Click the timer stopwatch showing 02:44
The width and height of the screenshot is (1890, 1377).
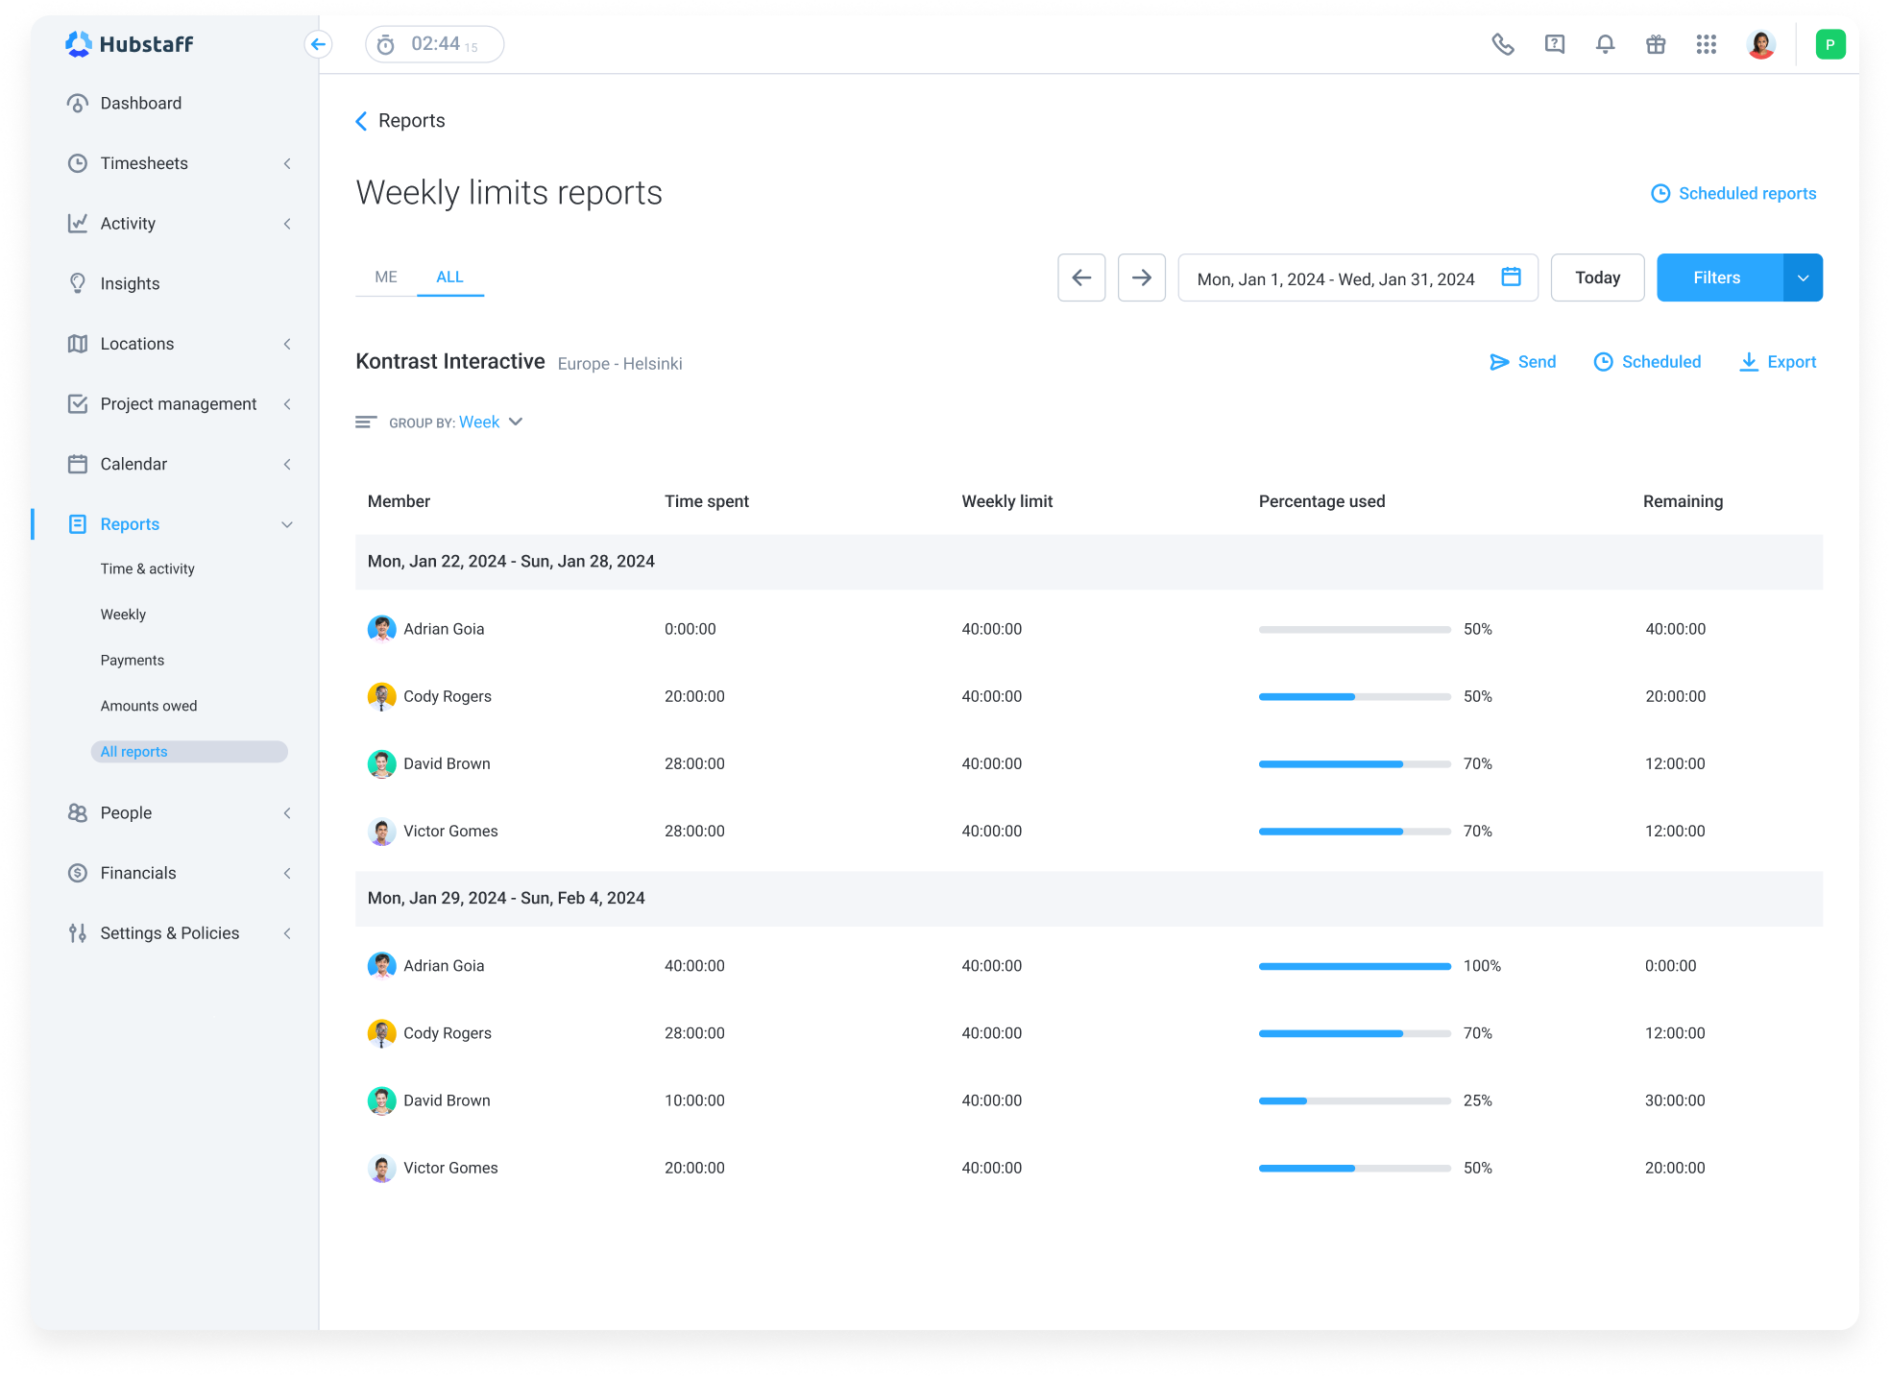[x=431, y=44]
